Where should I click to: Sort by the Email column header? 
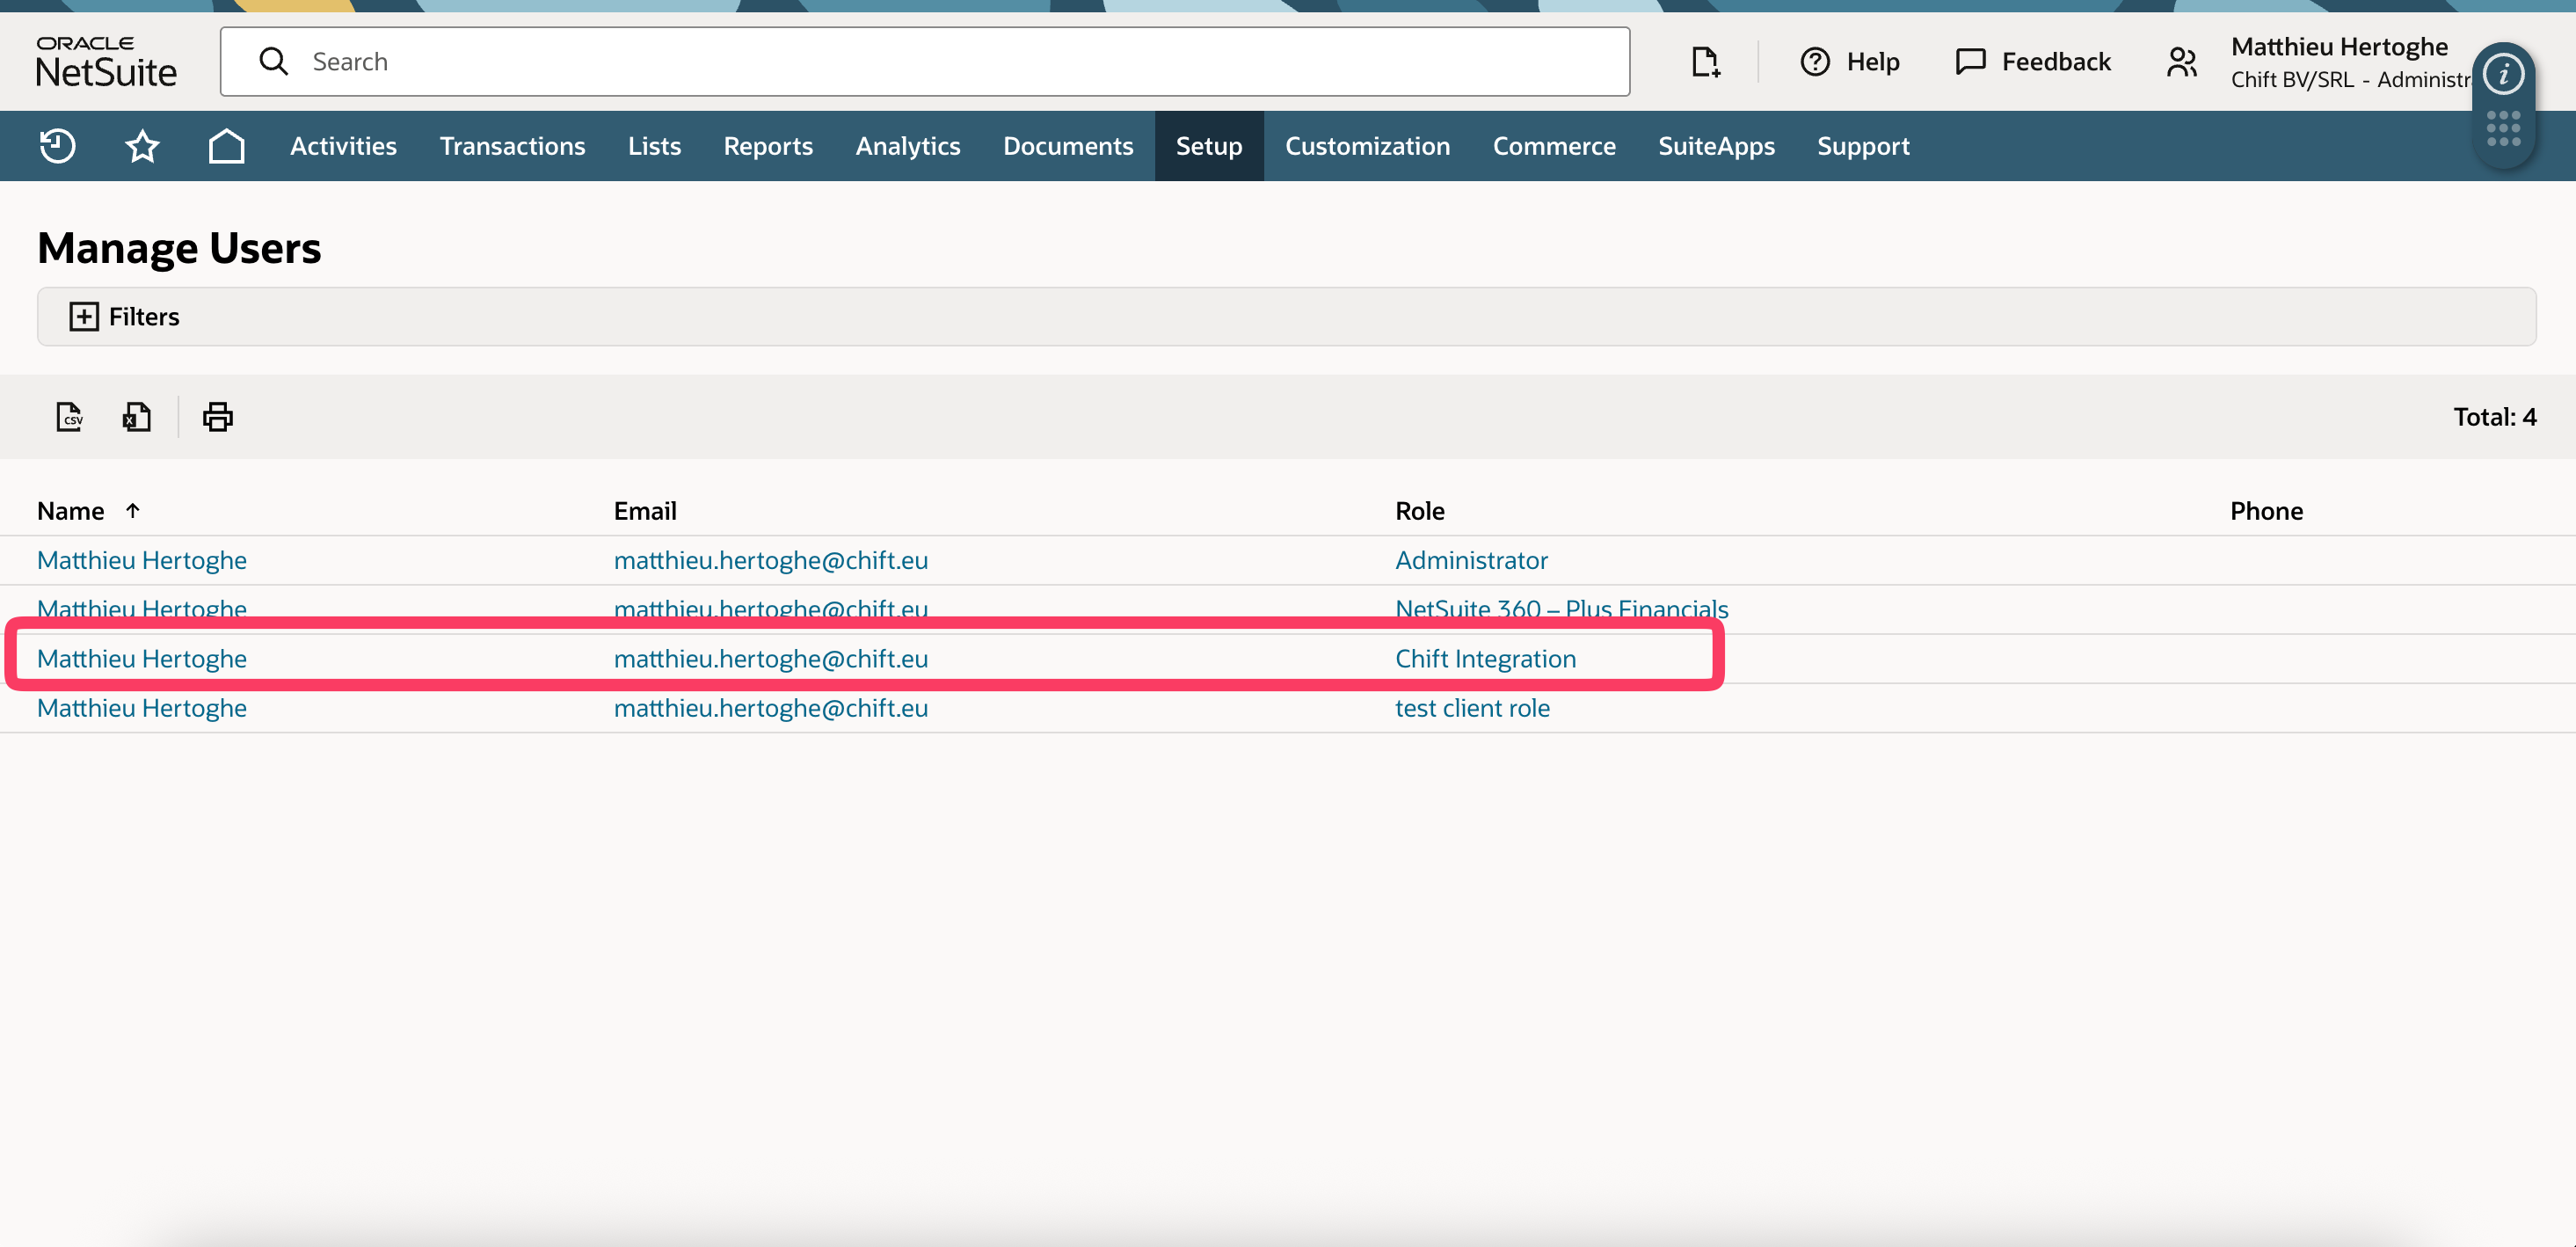(645, 511)
